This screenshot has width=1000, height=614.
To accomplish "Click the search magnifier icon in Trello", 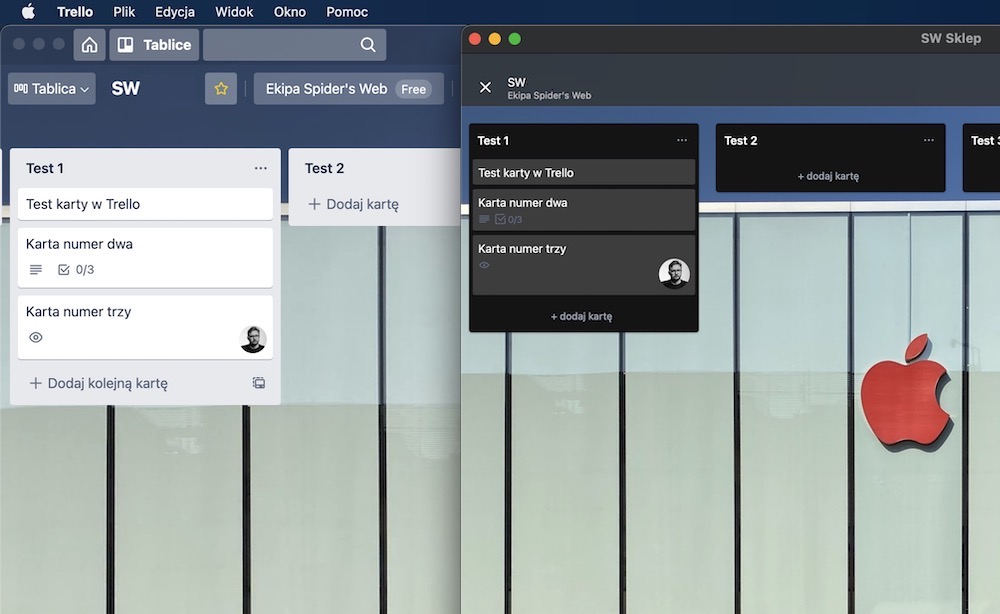I will [x=368, y=45].
